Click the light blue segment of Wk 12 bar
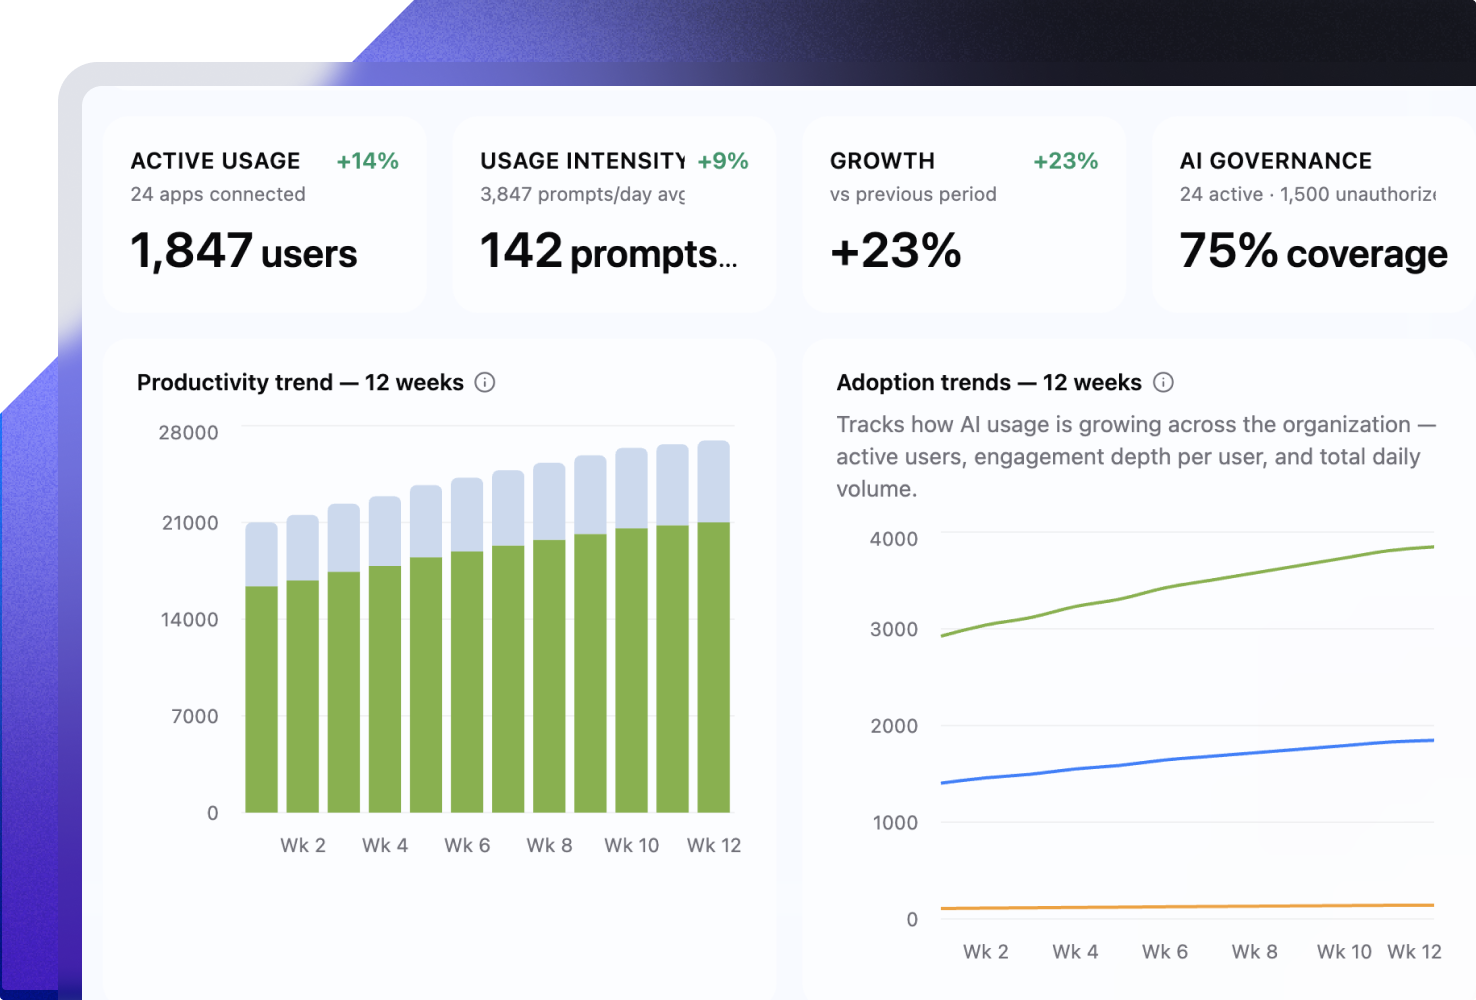This screenshot has width=1476, height=1000. click(713, 481)
